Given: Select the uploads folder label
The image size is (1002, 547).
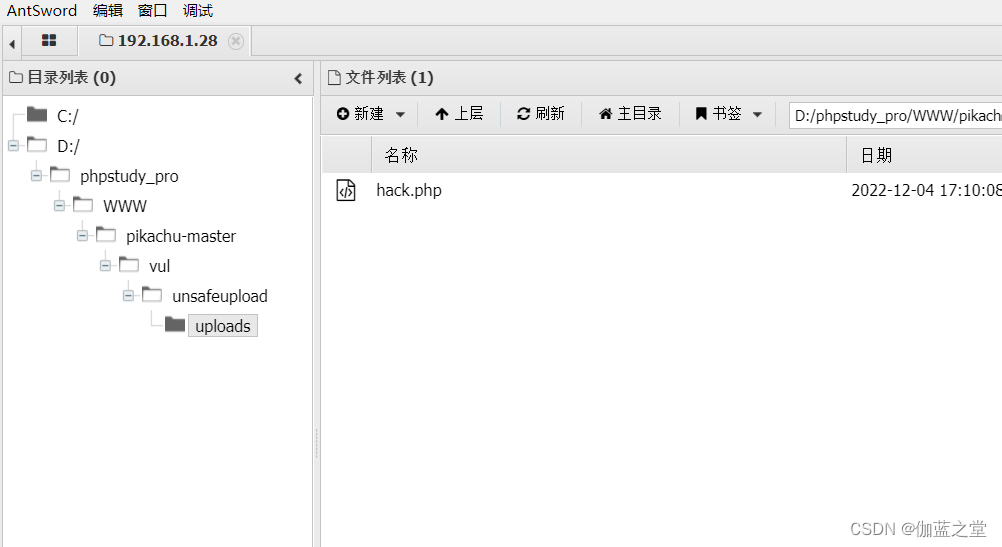Looking at the screenshot, I should tap(223, 326).
